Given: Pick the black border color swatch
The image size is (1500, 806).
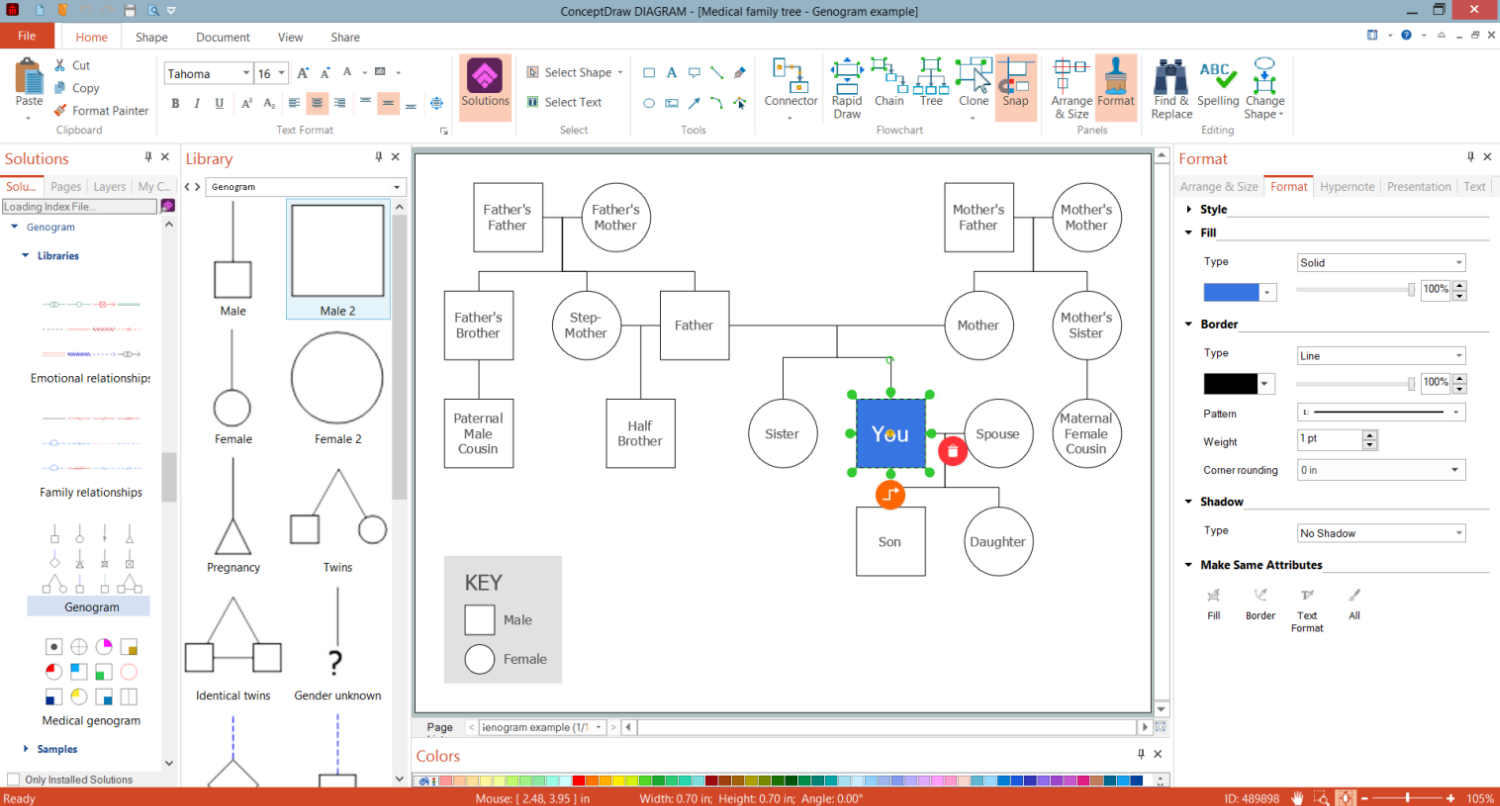Looking at the screenshot, I should [1231, 384].
